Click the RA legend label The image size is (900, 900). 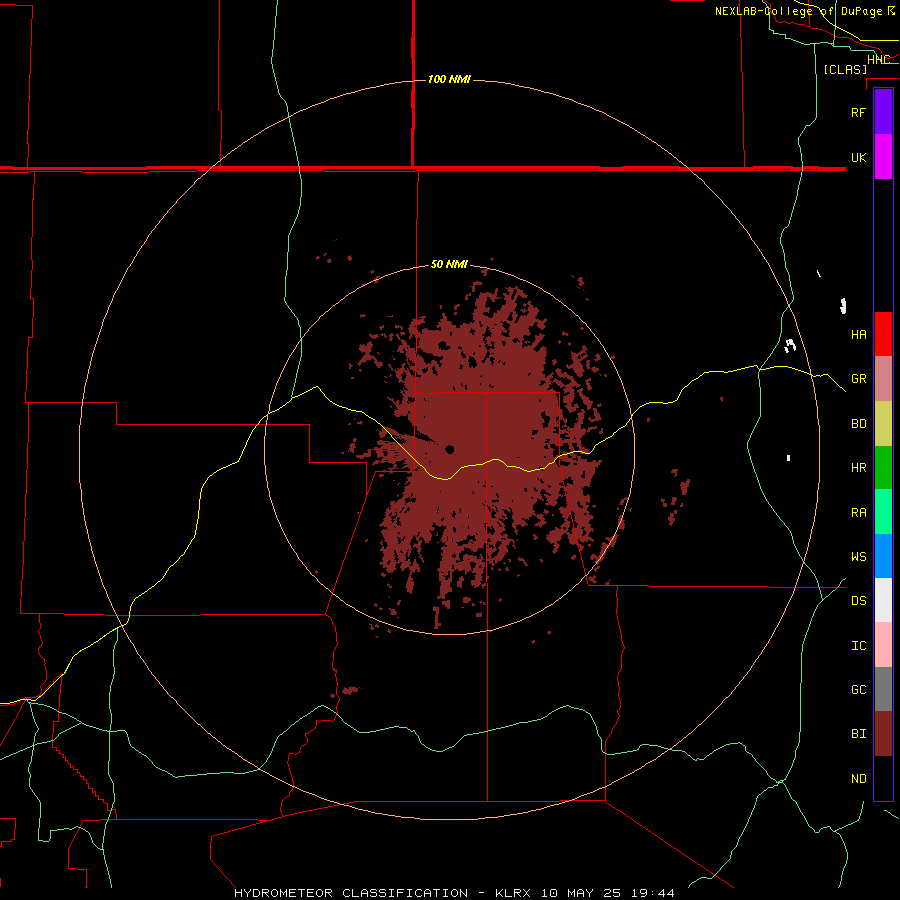click(858, 513)
